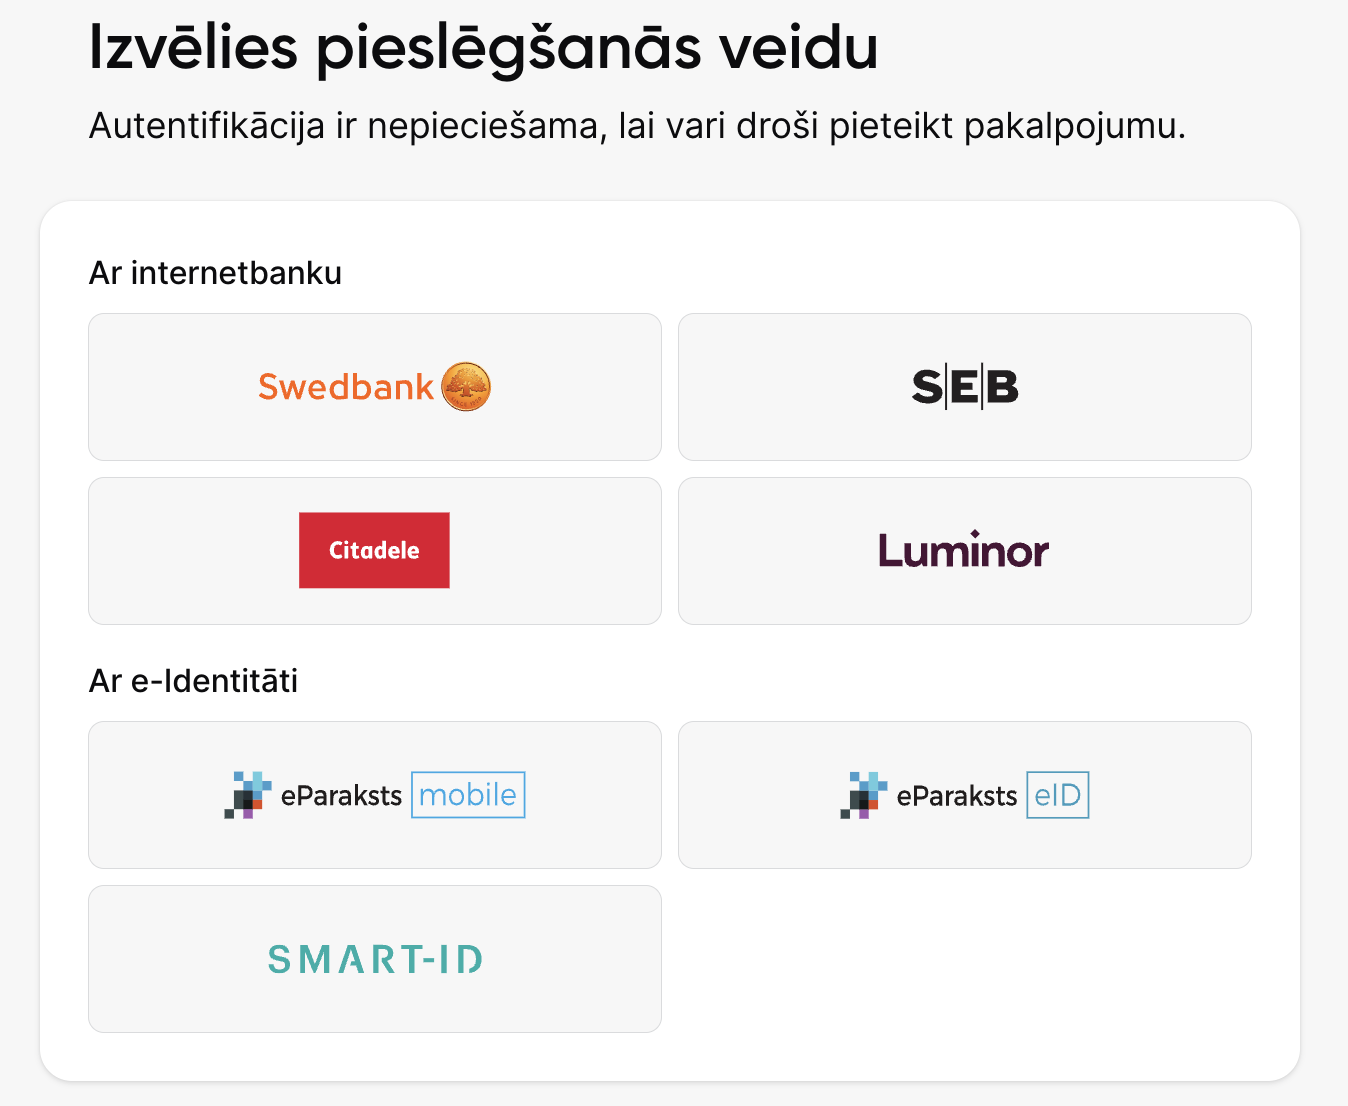The width and height of the screenshot is (1348, 1106).
Task: Click the "Ar internetbanku" section heading
Action: point(215,273)
